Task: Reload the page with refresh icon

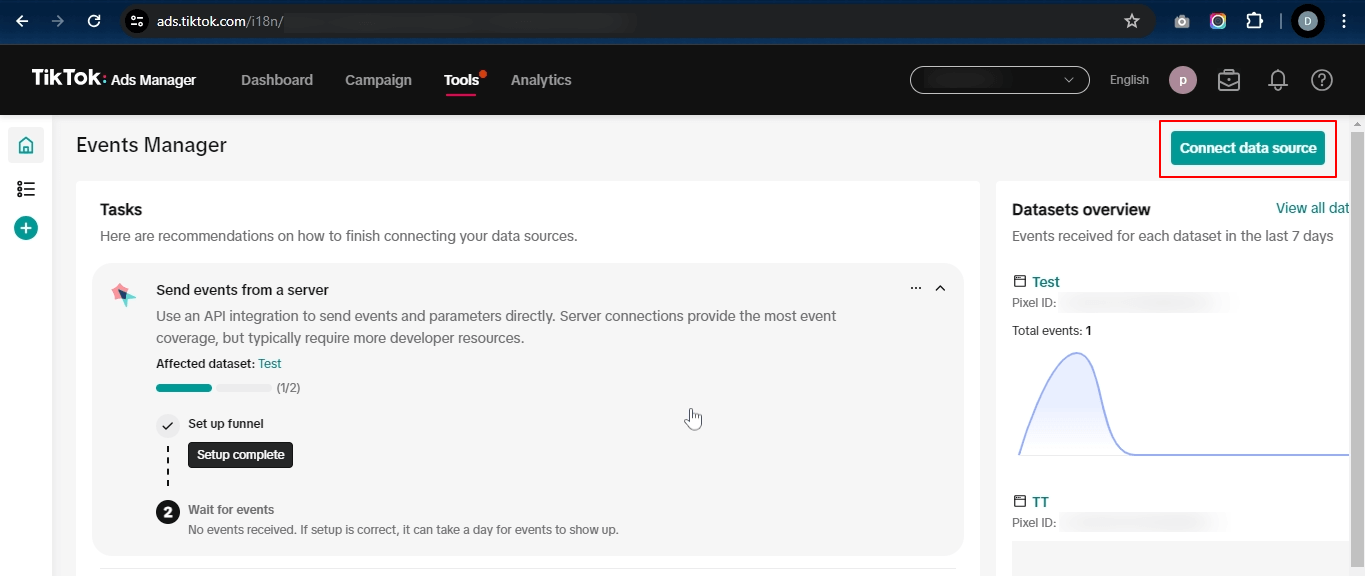Action: 94,21
